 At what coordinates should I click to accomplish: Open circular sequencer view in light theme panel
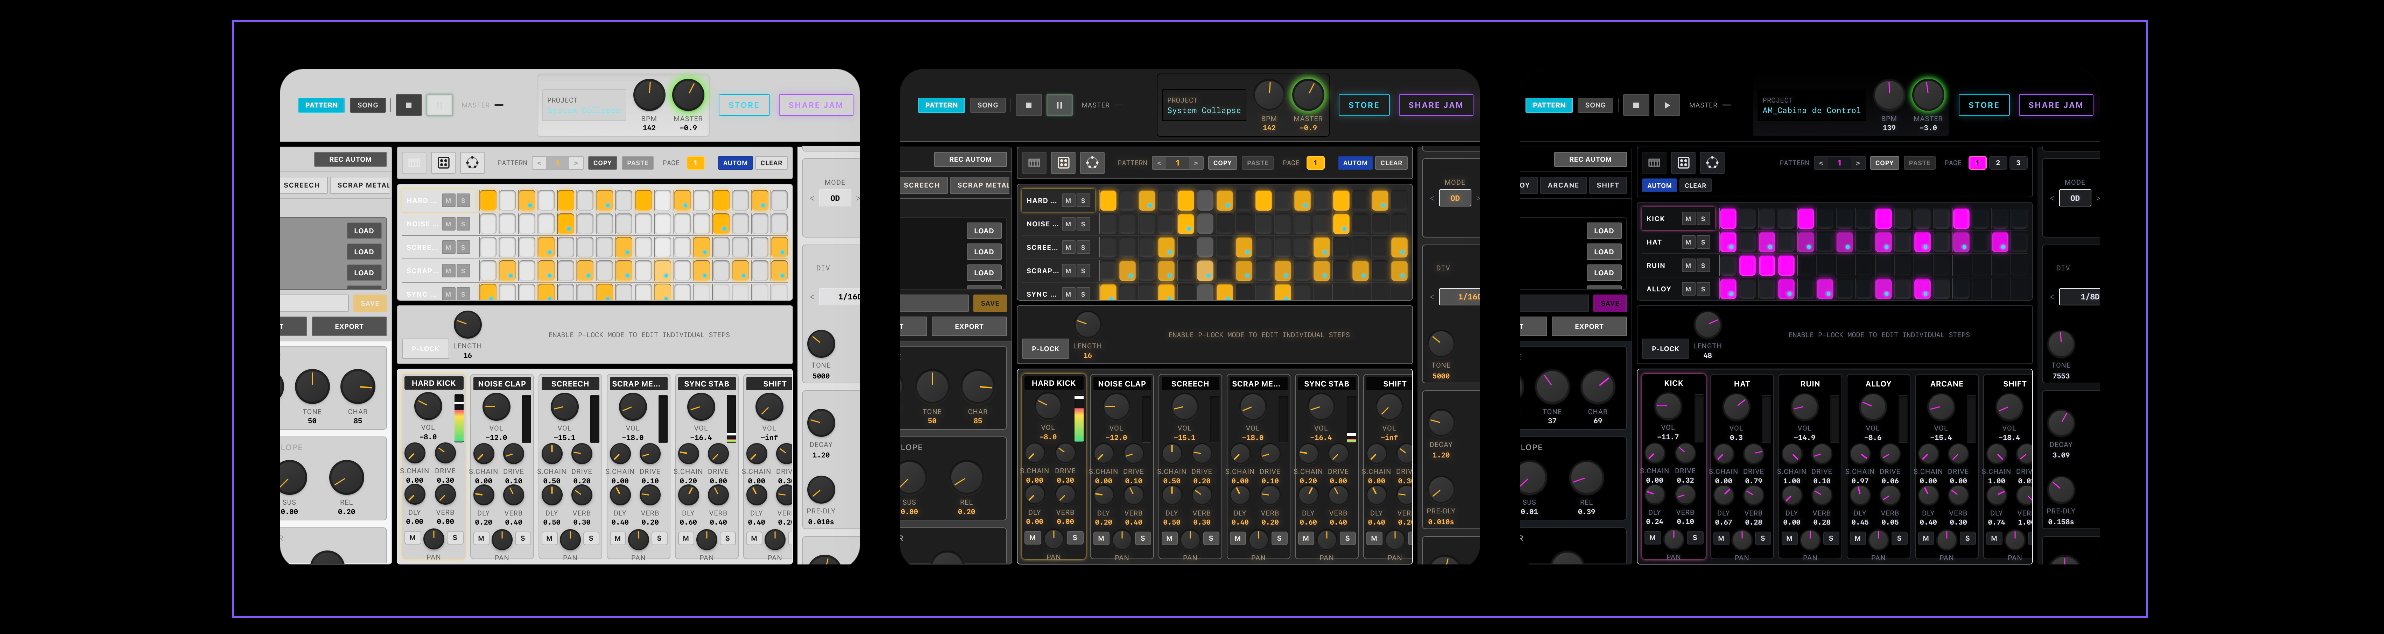[473, 163]
